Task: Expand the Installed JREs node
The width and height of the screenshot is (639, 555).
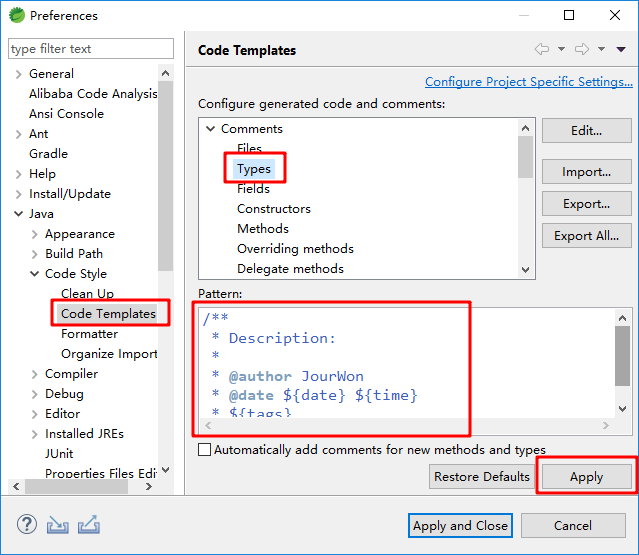Action: [x=35, y=434]
